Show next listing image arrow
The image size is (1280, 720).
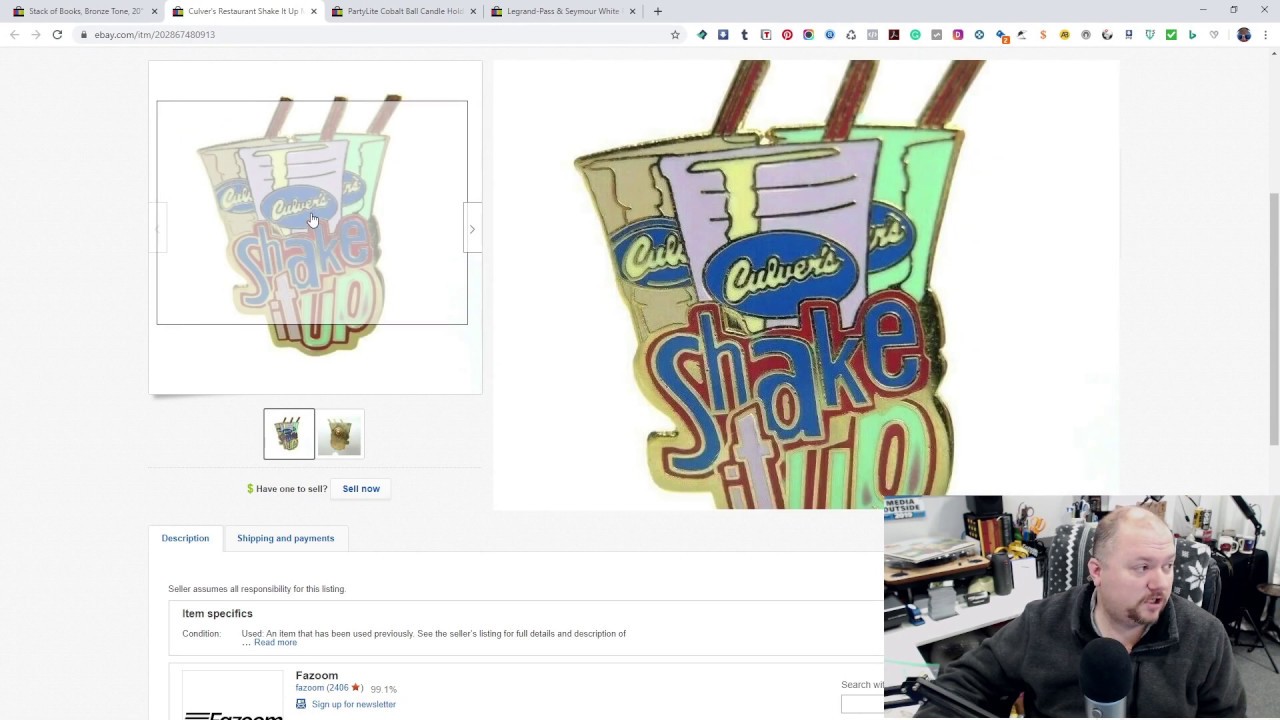(472, 229)
